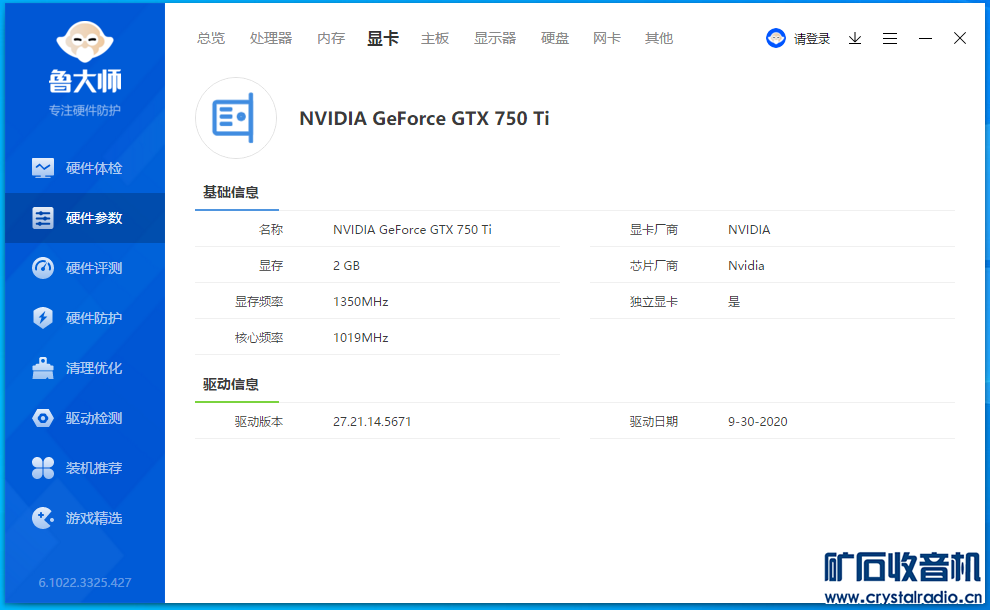This screenshot has height=610, width=990.
Task: Select 硬件参数 in the sidebar
Action: [94, 218]
